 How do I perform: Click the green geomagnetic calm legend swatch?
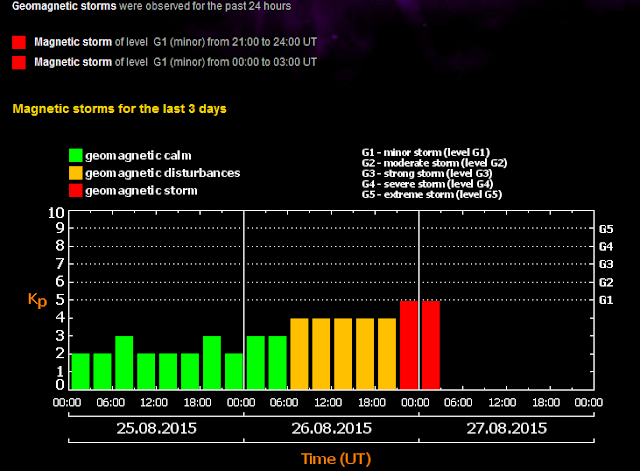[x=76, y=156]
